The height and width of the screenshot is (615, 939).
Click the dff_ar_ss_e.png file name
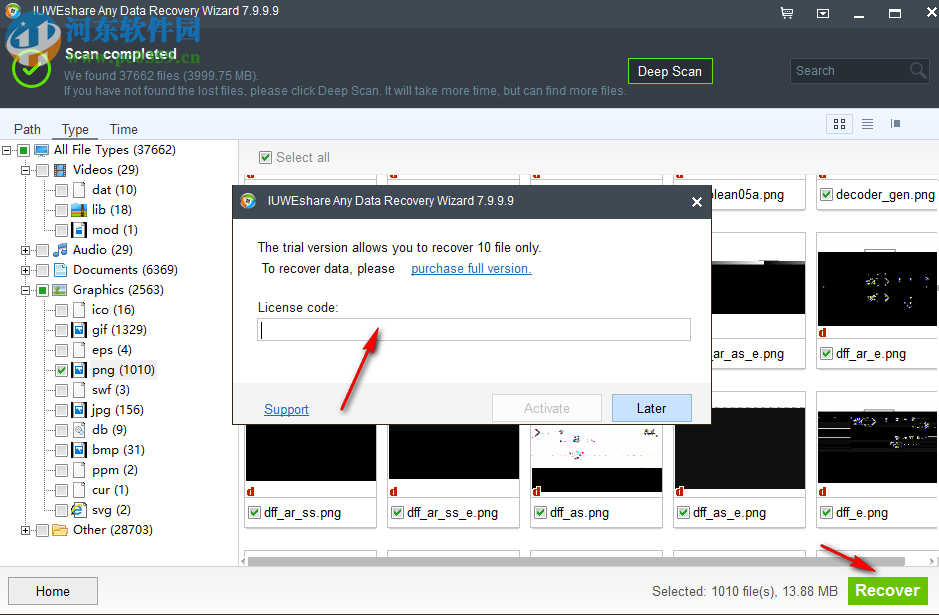452,513
